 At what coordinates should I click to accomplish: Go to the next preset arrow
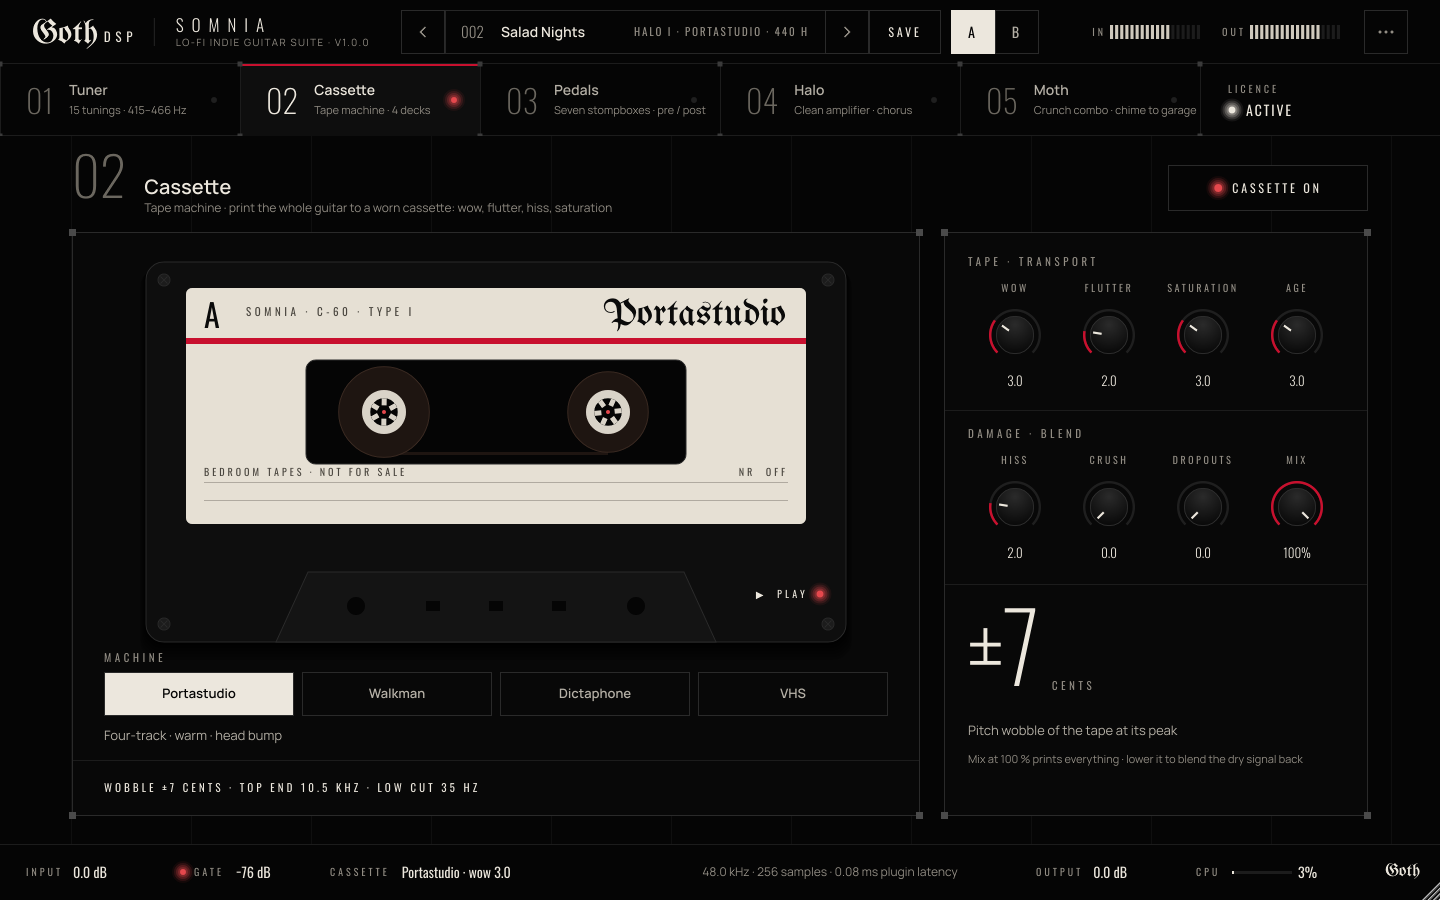(847, 32)
